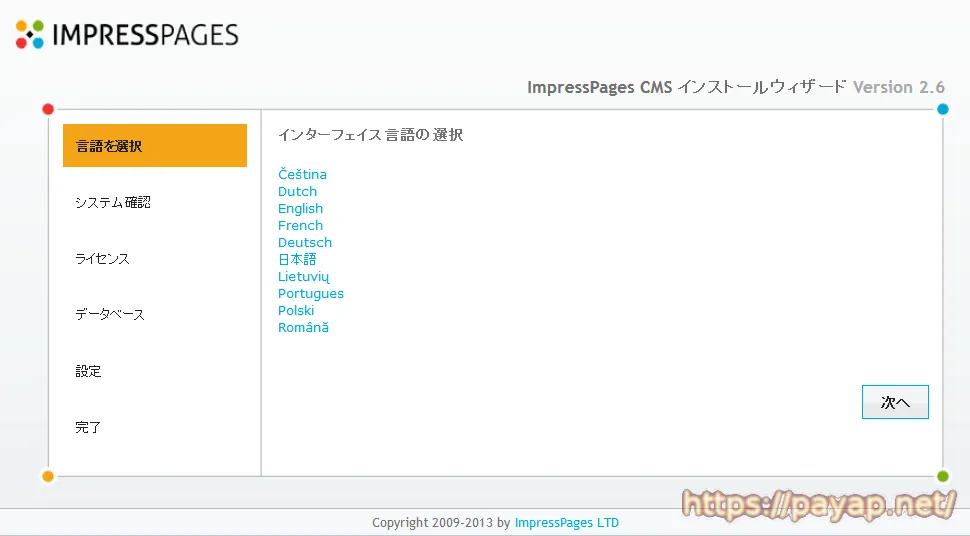The width and height of the screenshot is (970, 536).
Task: Choose Dutch as interface language
Action: point(297,191)
